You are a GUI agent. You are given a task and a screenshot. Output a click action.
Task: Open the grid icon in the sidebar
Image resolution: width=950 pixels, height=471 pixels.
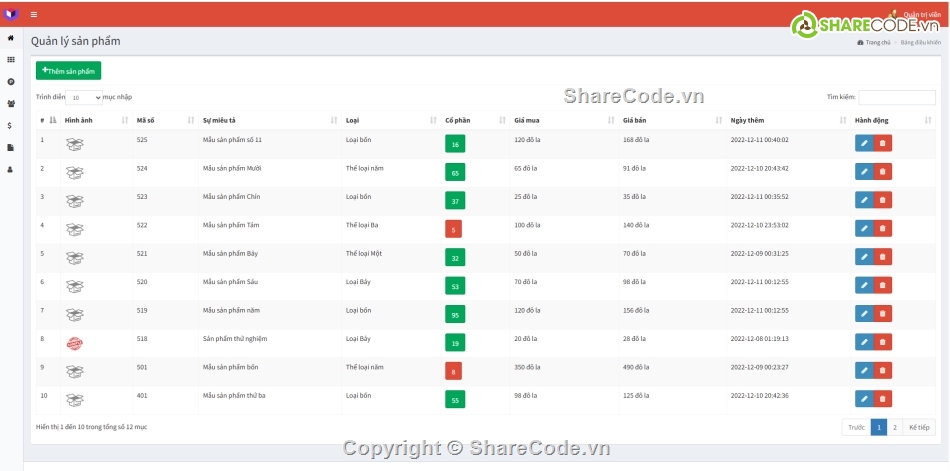[11, 60]
